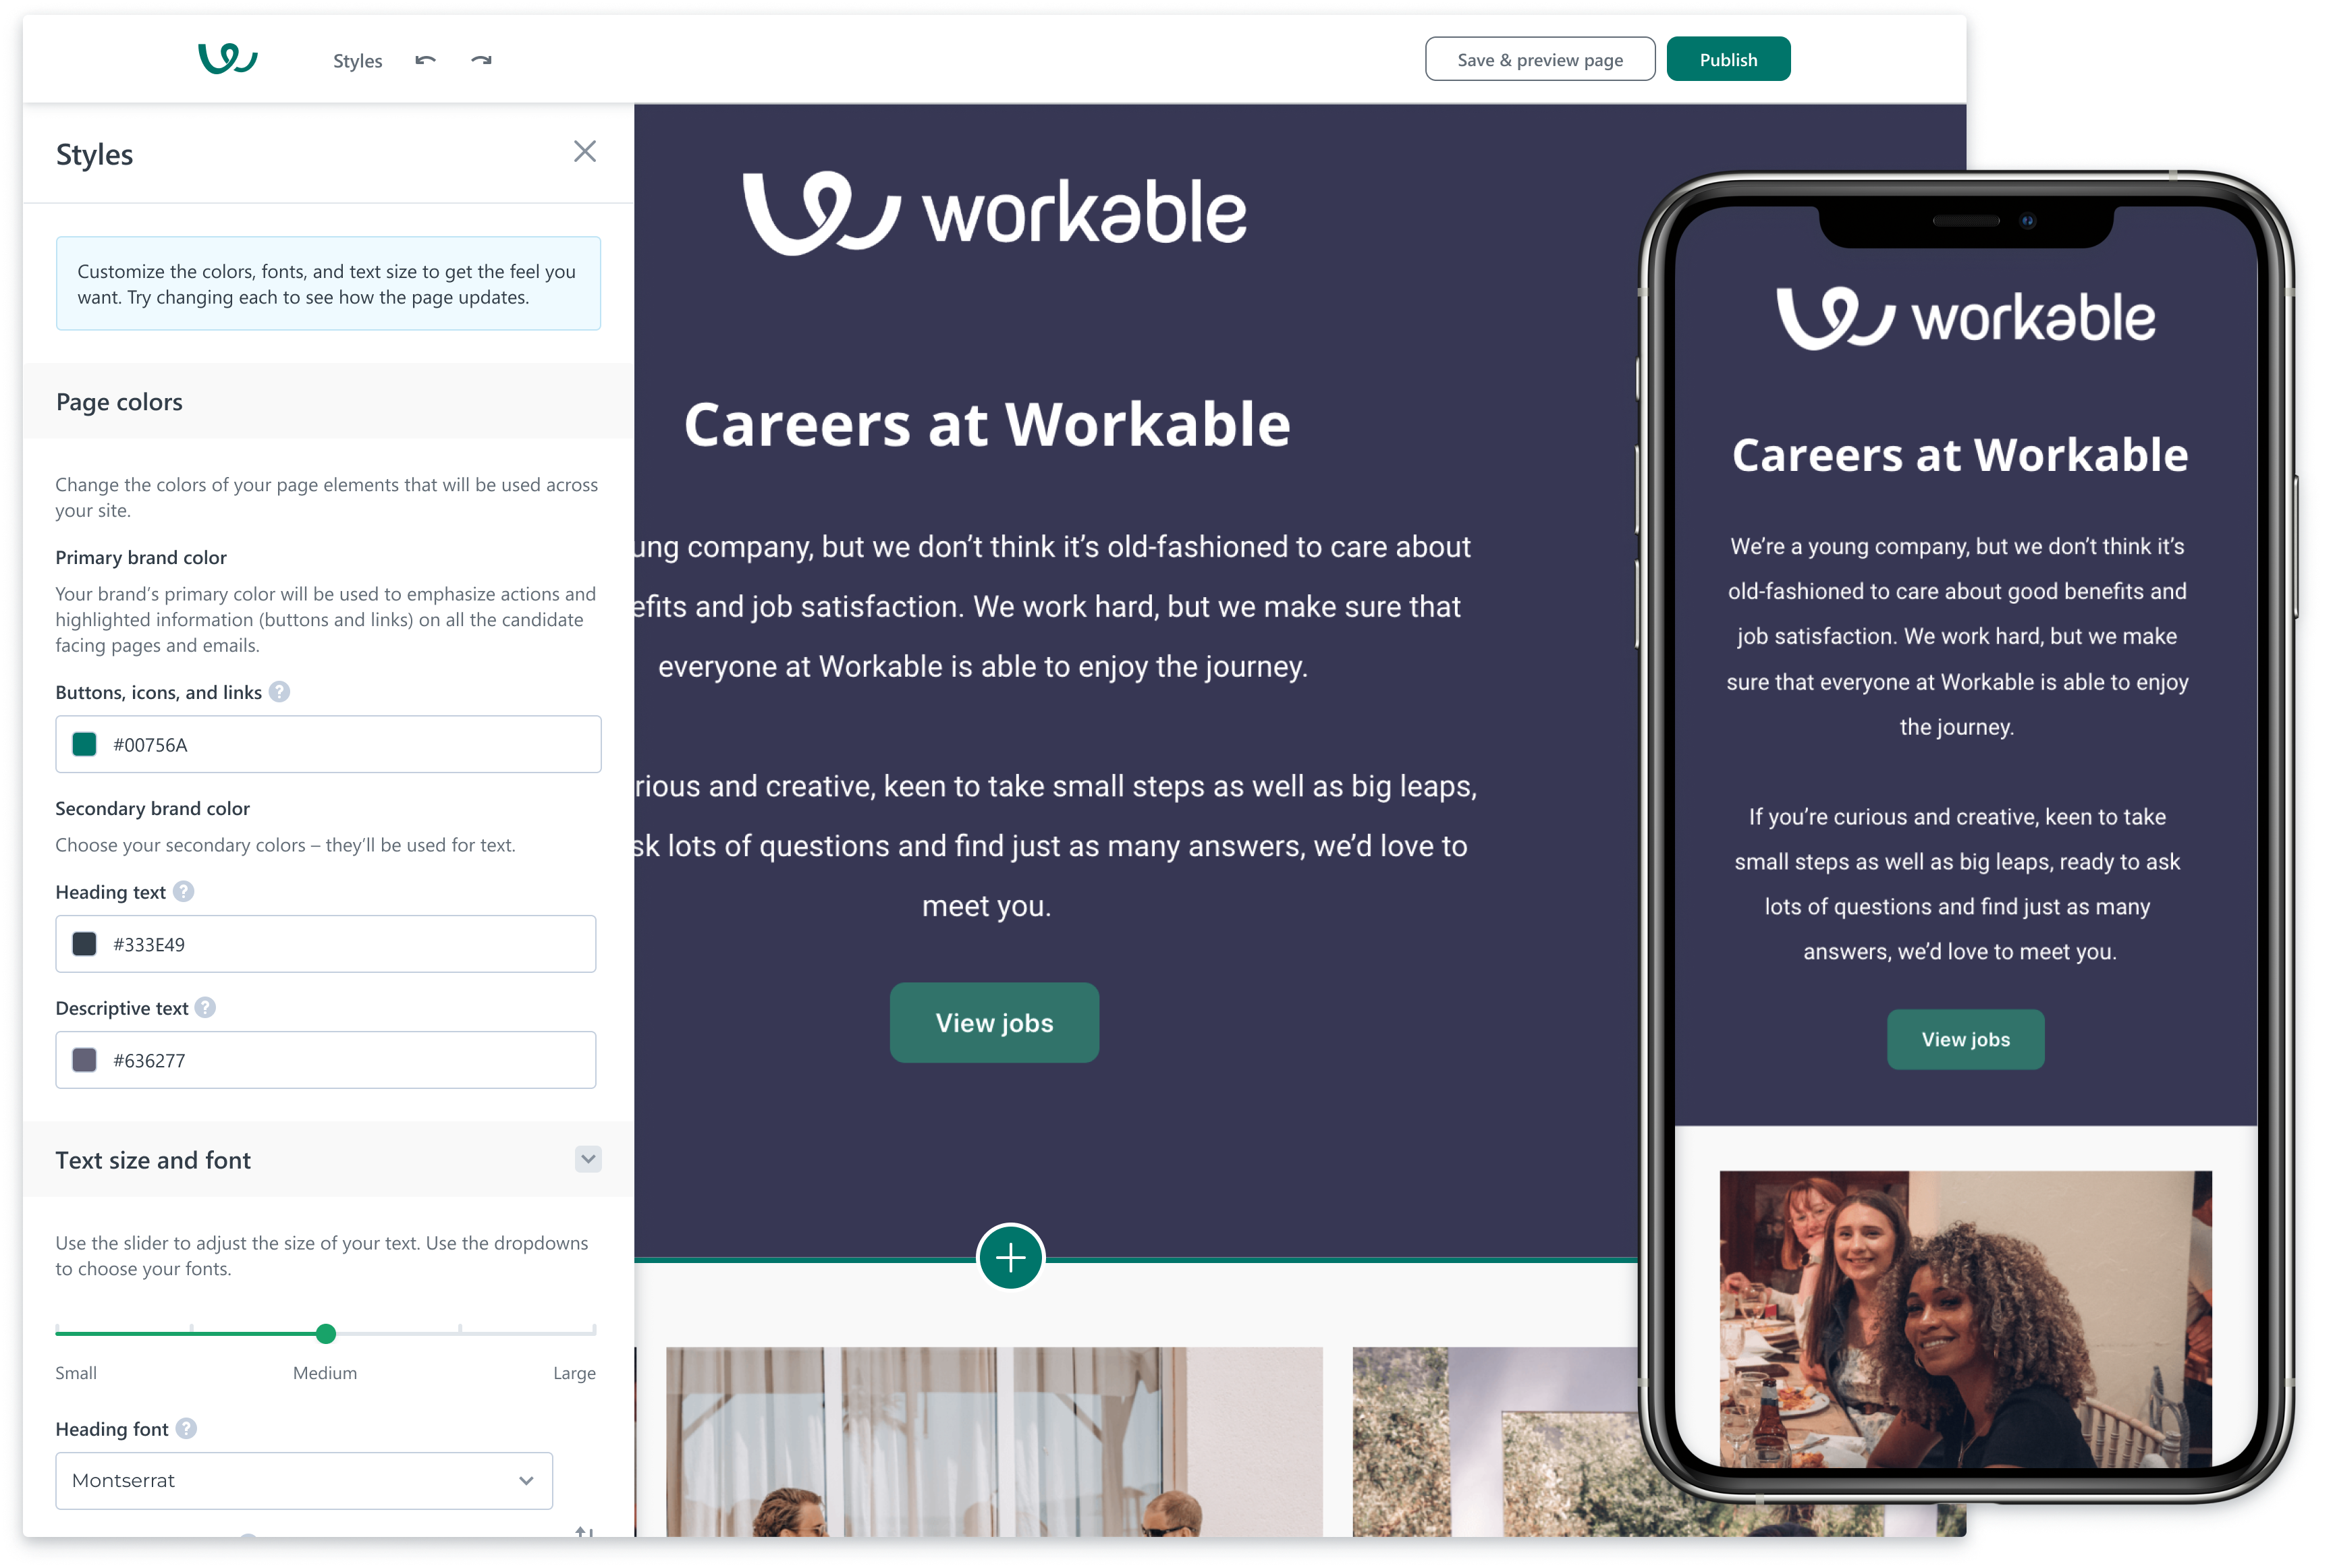Show help for Heading font
Image resolution: width=2333 pixels, height=1568 pixels.
(x=186, y=1429)
